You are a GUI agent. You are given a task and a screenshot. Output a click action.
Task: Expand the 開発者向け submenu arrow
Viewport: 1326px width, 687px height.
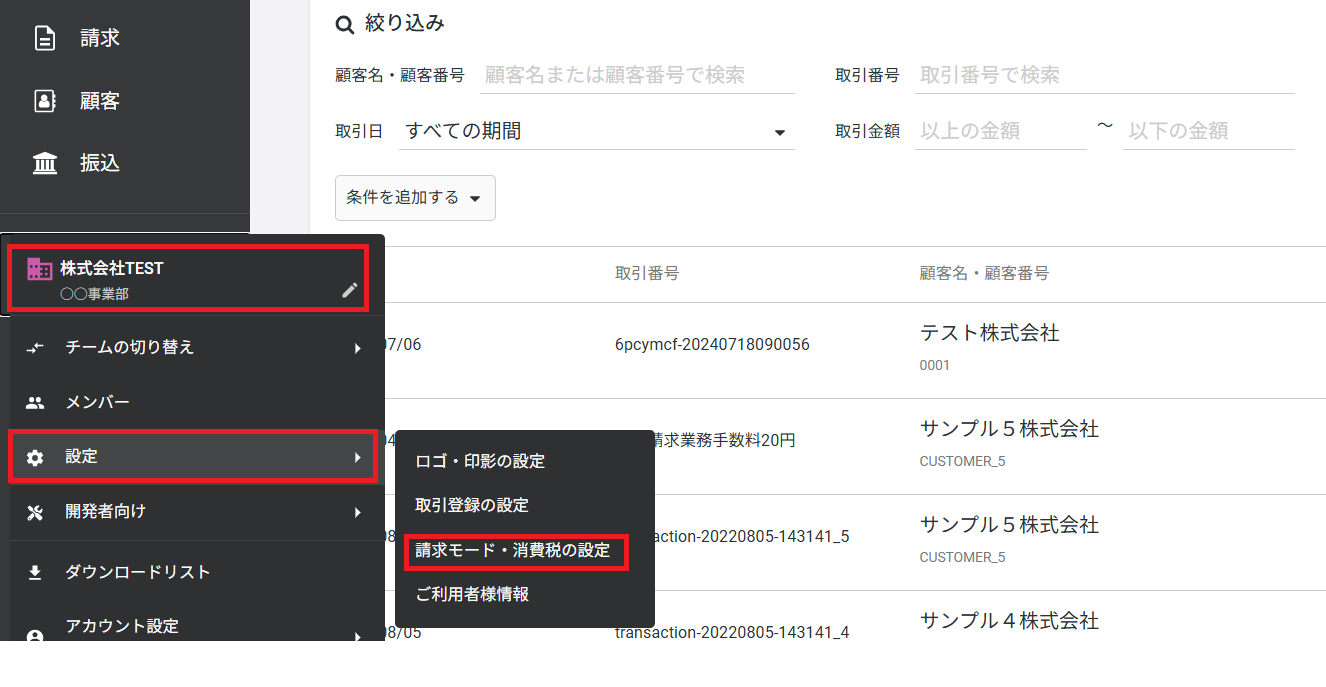[357, 512]
